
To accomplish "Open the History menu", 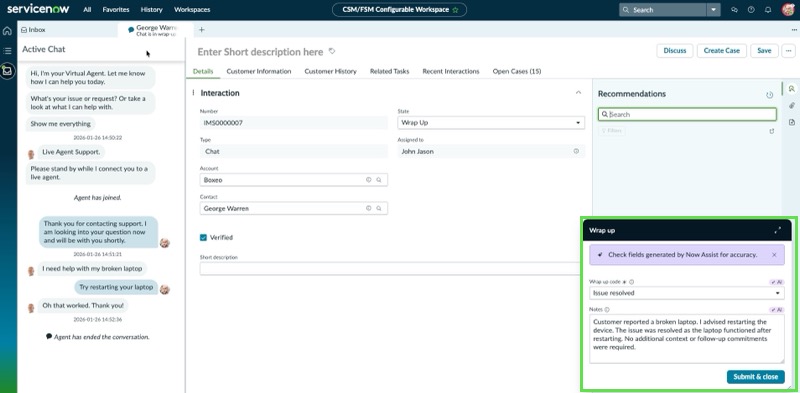I will 152,10.
